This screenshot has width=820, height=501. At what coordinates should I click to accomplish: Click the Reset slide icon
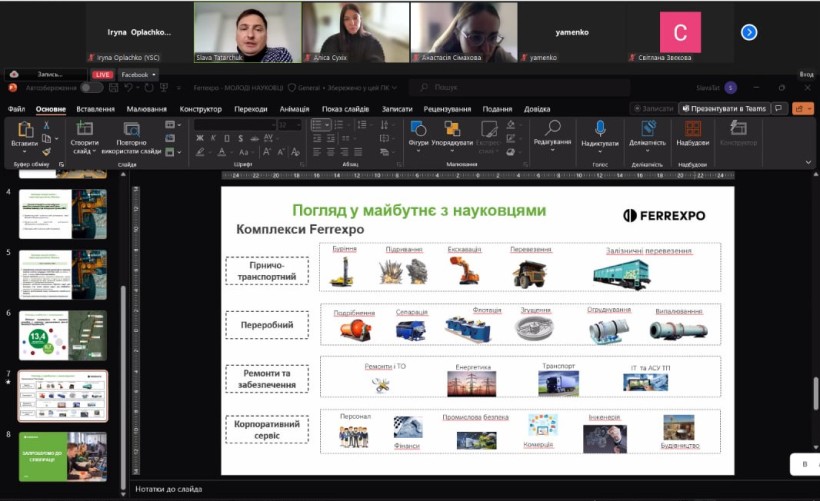point(170,138)
